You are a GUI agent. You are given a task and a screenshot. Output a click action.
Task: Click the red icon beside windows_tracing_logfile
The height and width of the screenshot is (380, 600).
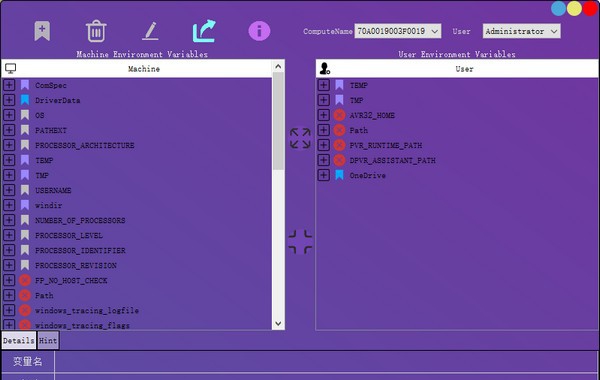pyautogui.click(x=25, y=310)
